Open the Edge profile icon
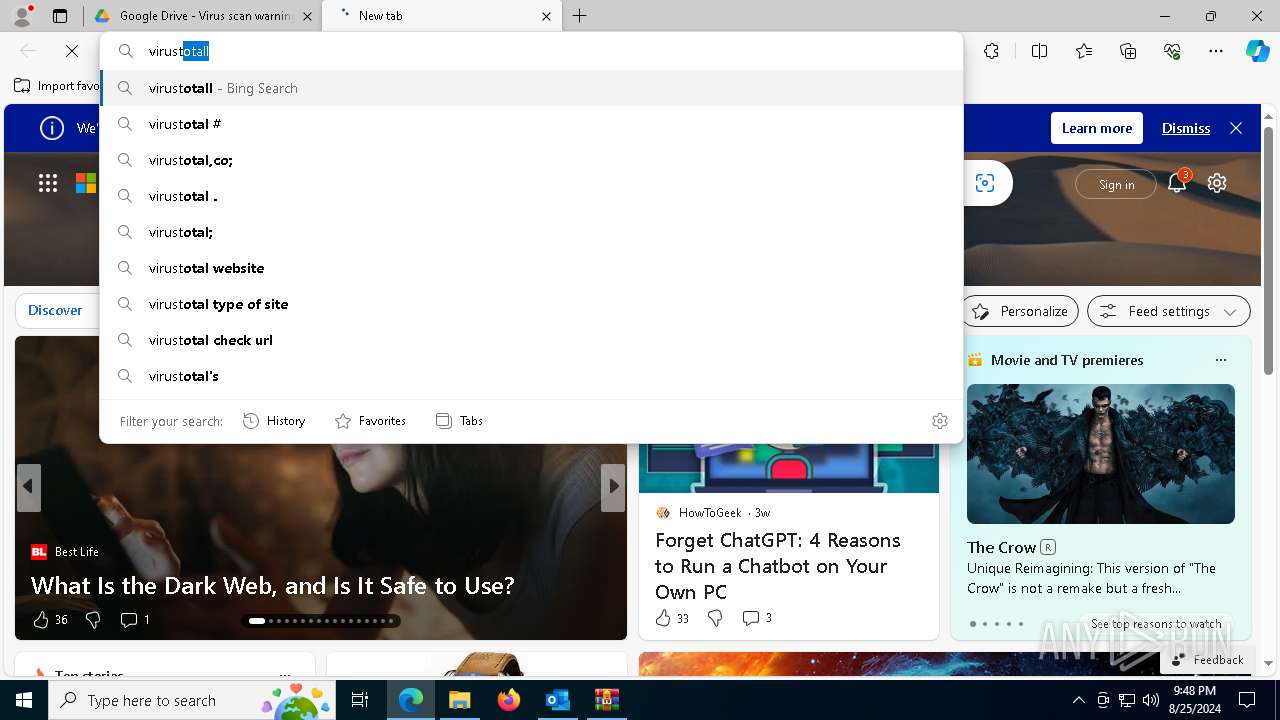 (x=22, y=16)
